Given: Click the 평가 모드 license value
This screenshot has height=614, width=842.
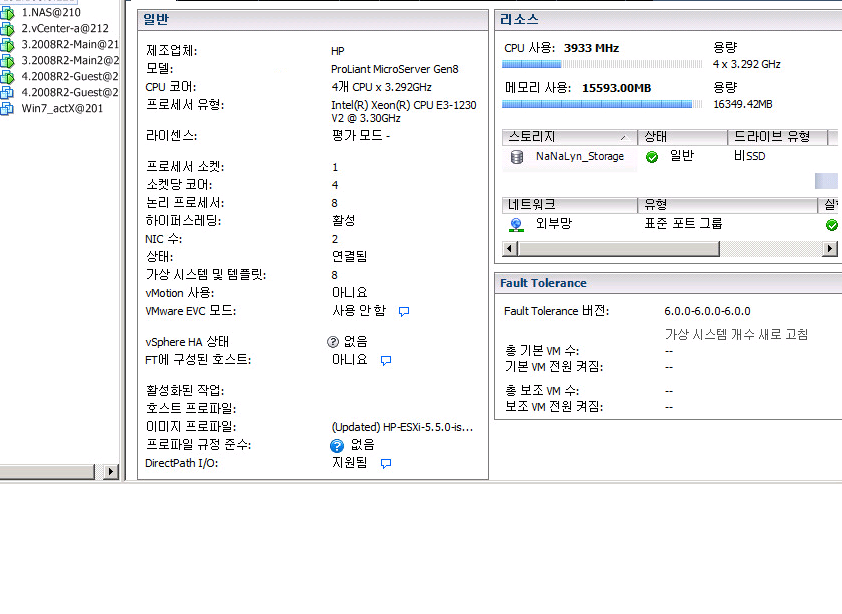Looking at the screenshot, I should (x=360, y=136).
